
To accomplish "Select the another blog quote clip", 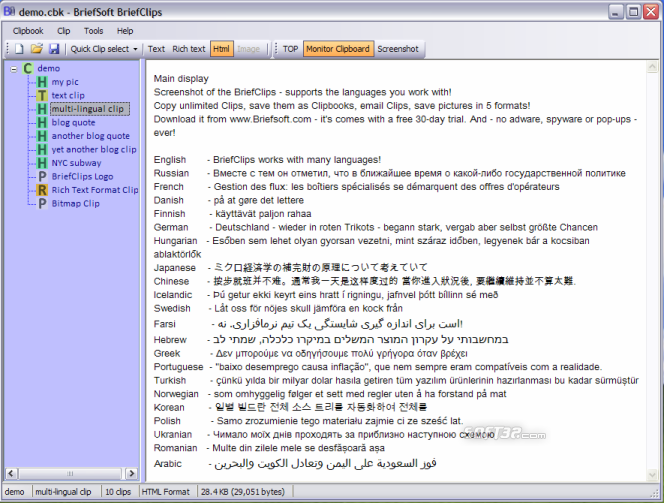I will (91, 136).
